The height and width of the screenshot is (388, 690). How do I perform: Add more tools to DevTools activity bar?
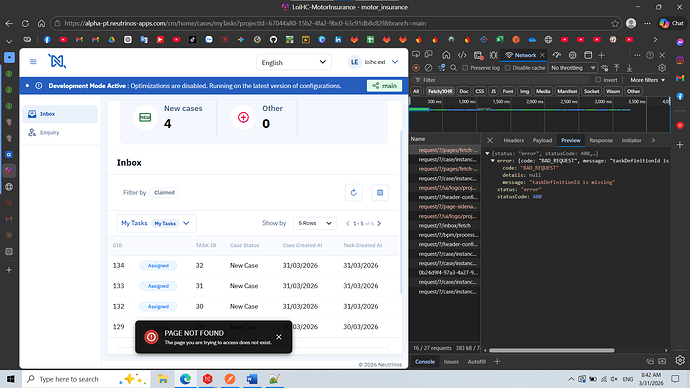pyautogui.click(x=601, y=55)
